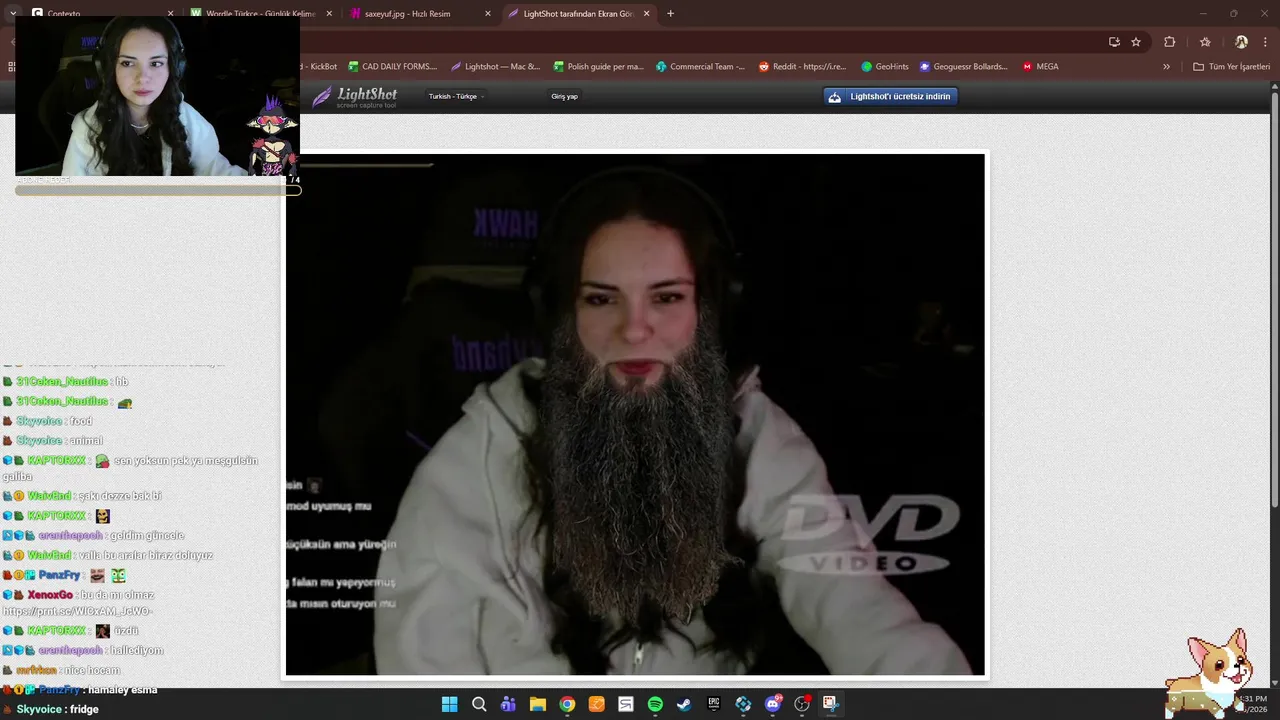Click the taskbar clock and date

pyautogui.click(x=1253, y=704)
